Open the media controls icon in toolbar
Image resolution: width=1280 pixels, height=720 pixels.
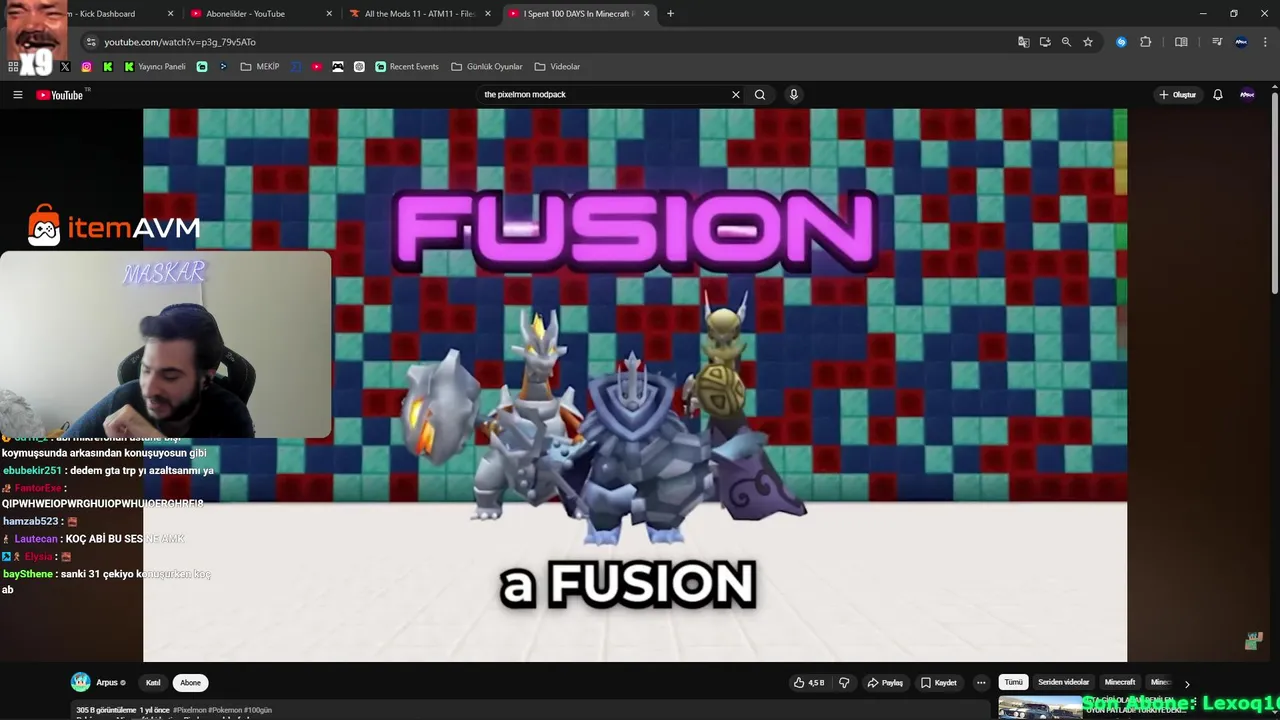1217,42
